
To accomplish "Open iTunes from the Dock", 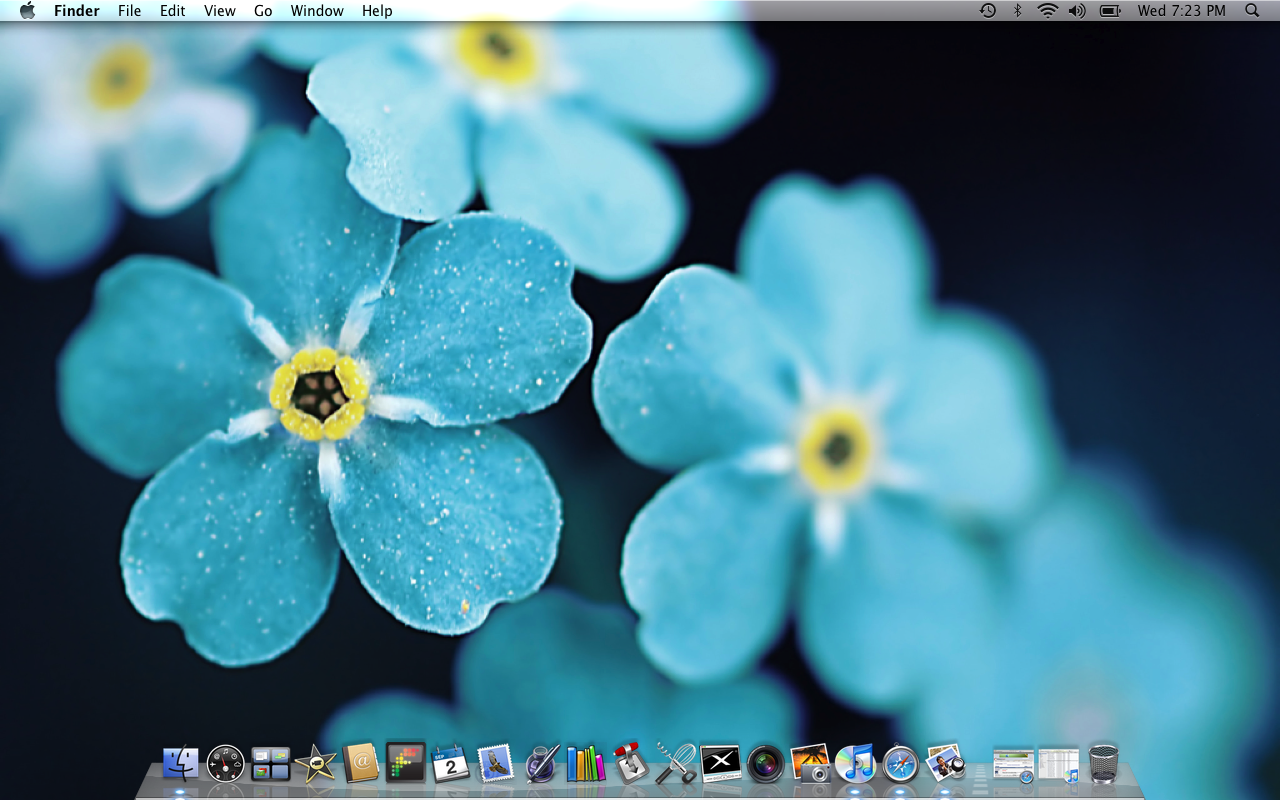I will [855, 764].
